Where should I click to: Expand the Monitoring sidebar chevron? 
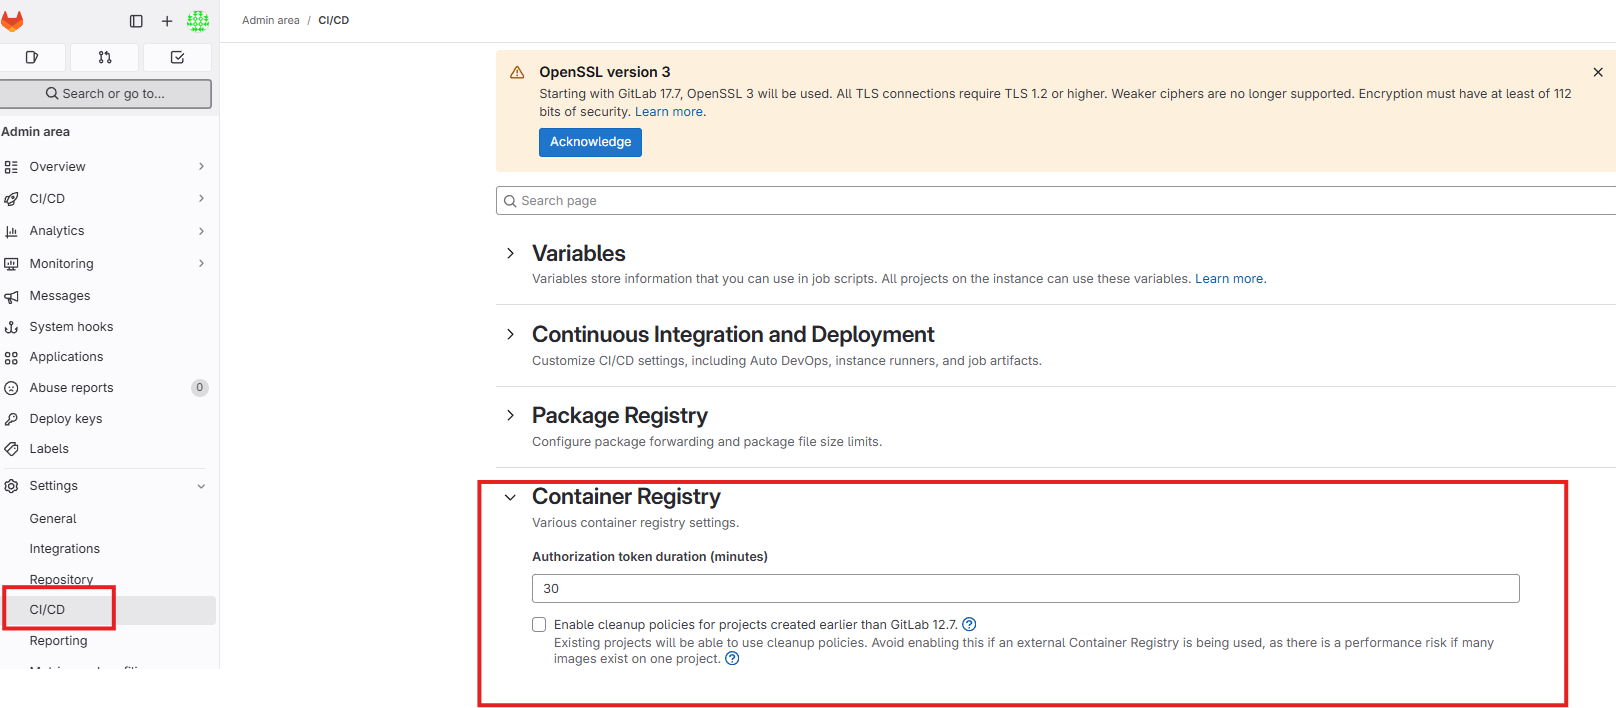click(201, 264)
